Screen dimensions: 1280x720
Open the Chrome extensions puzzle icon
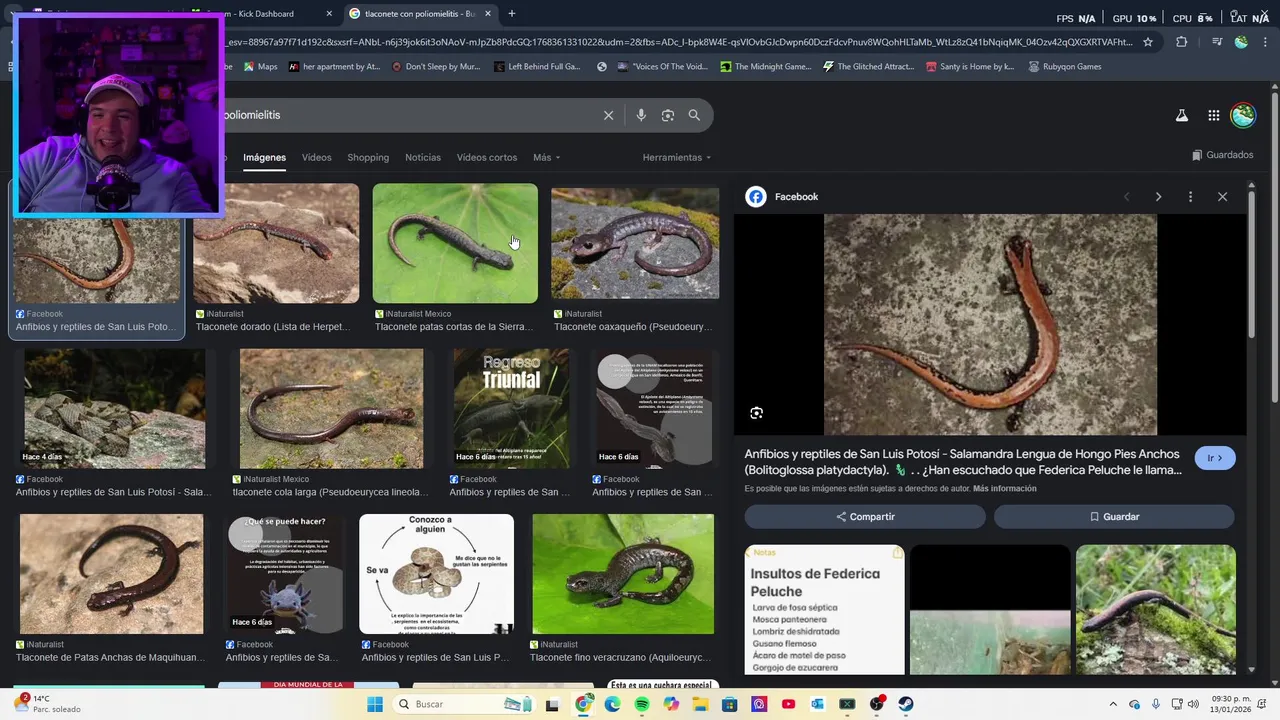(x=1182, y=42)
